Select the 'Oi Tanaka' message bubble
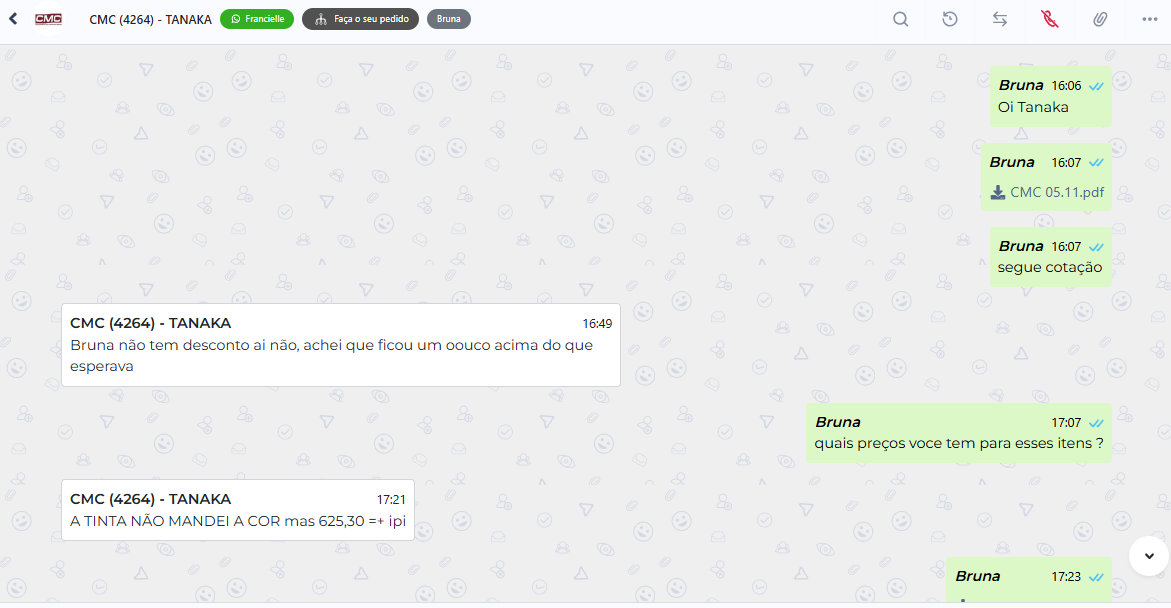 tap(1050, 96)
